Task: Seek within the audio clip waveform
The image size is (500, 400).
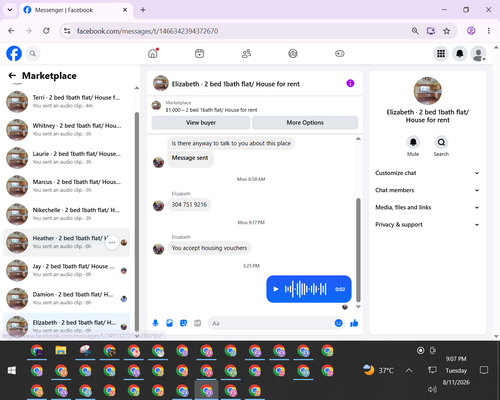Action: (305, 289)
